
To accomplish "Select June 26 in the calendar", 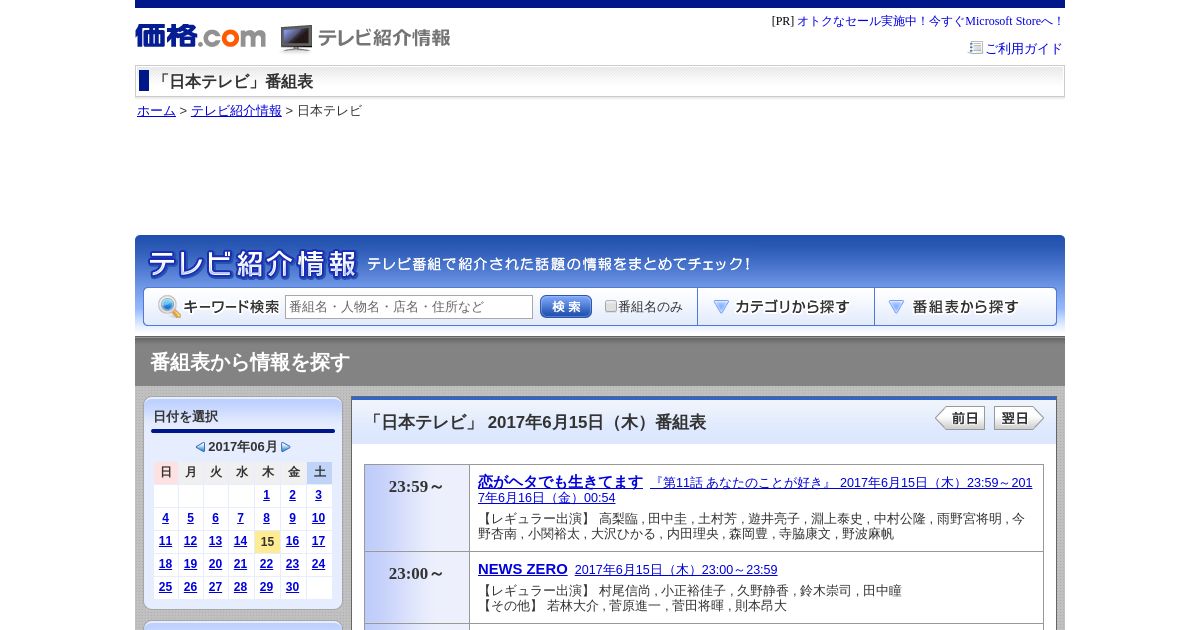I will coord(190,587).
